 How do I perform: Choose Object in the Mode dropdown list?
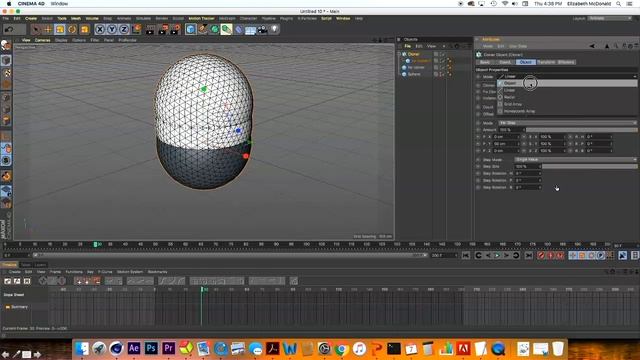(x=567, y=83)
